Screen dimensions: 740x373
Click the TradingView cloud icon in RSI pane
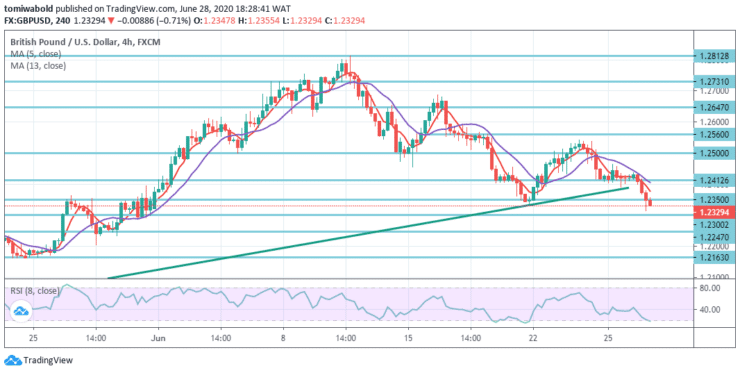20,311
